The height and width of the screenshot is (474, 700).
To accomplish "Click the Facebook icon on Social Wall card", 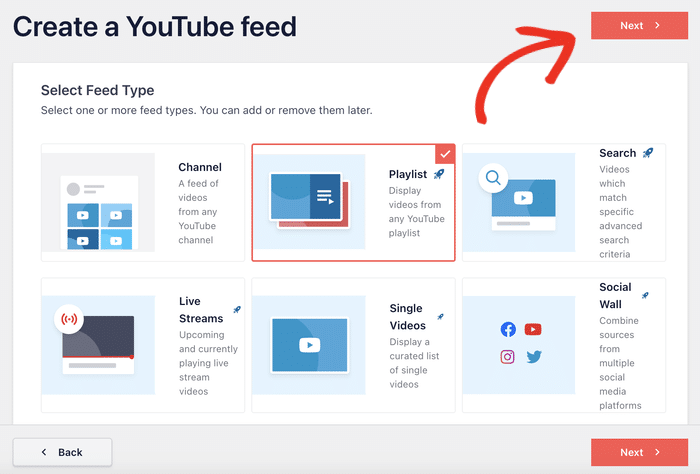I will (508, 329).
